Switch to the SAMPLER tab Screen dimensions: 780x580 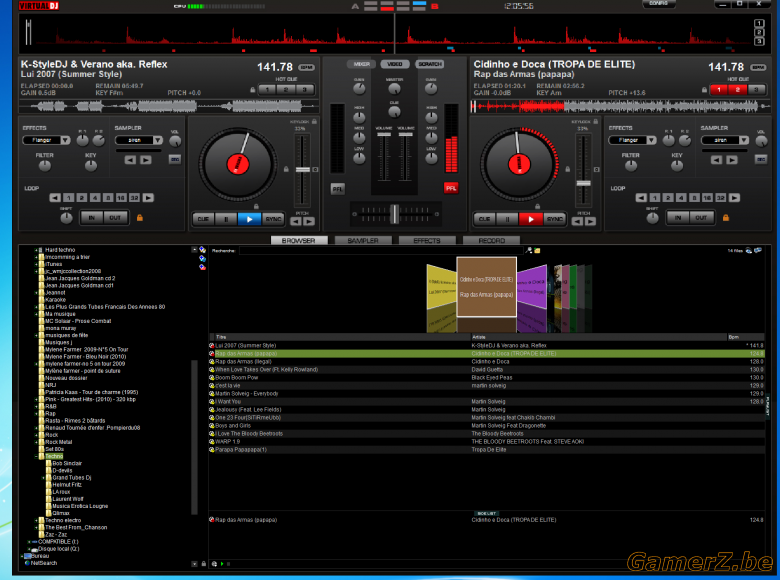(x=363, y=240)
